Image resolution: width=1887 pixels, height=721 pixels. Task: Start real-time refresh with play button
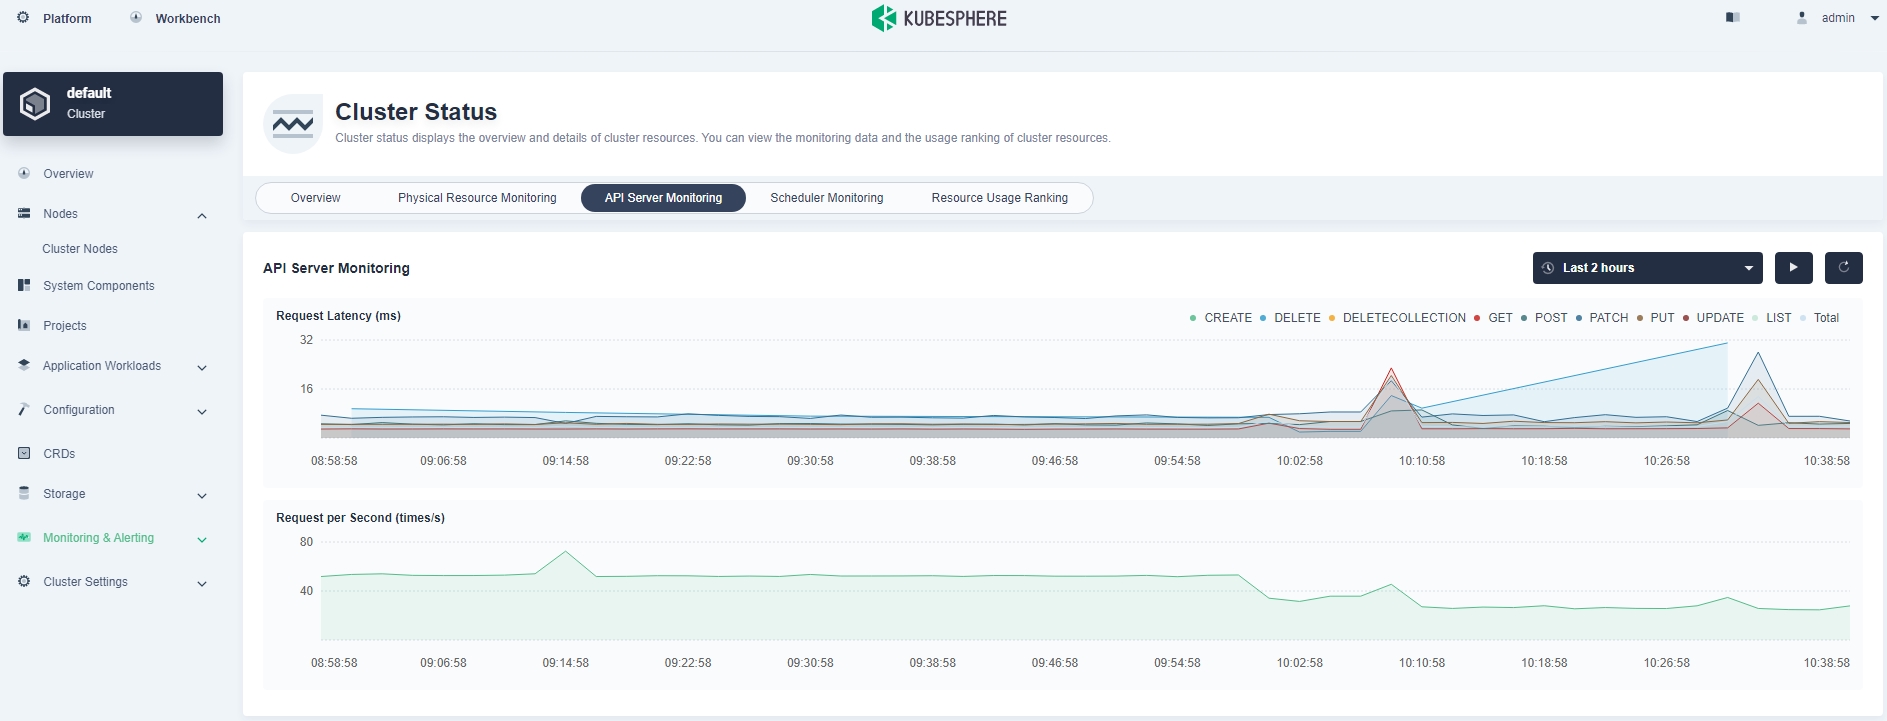point(1793,267)
